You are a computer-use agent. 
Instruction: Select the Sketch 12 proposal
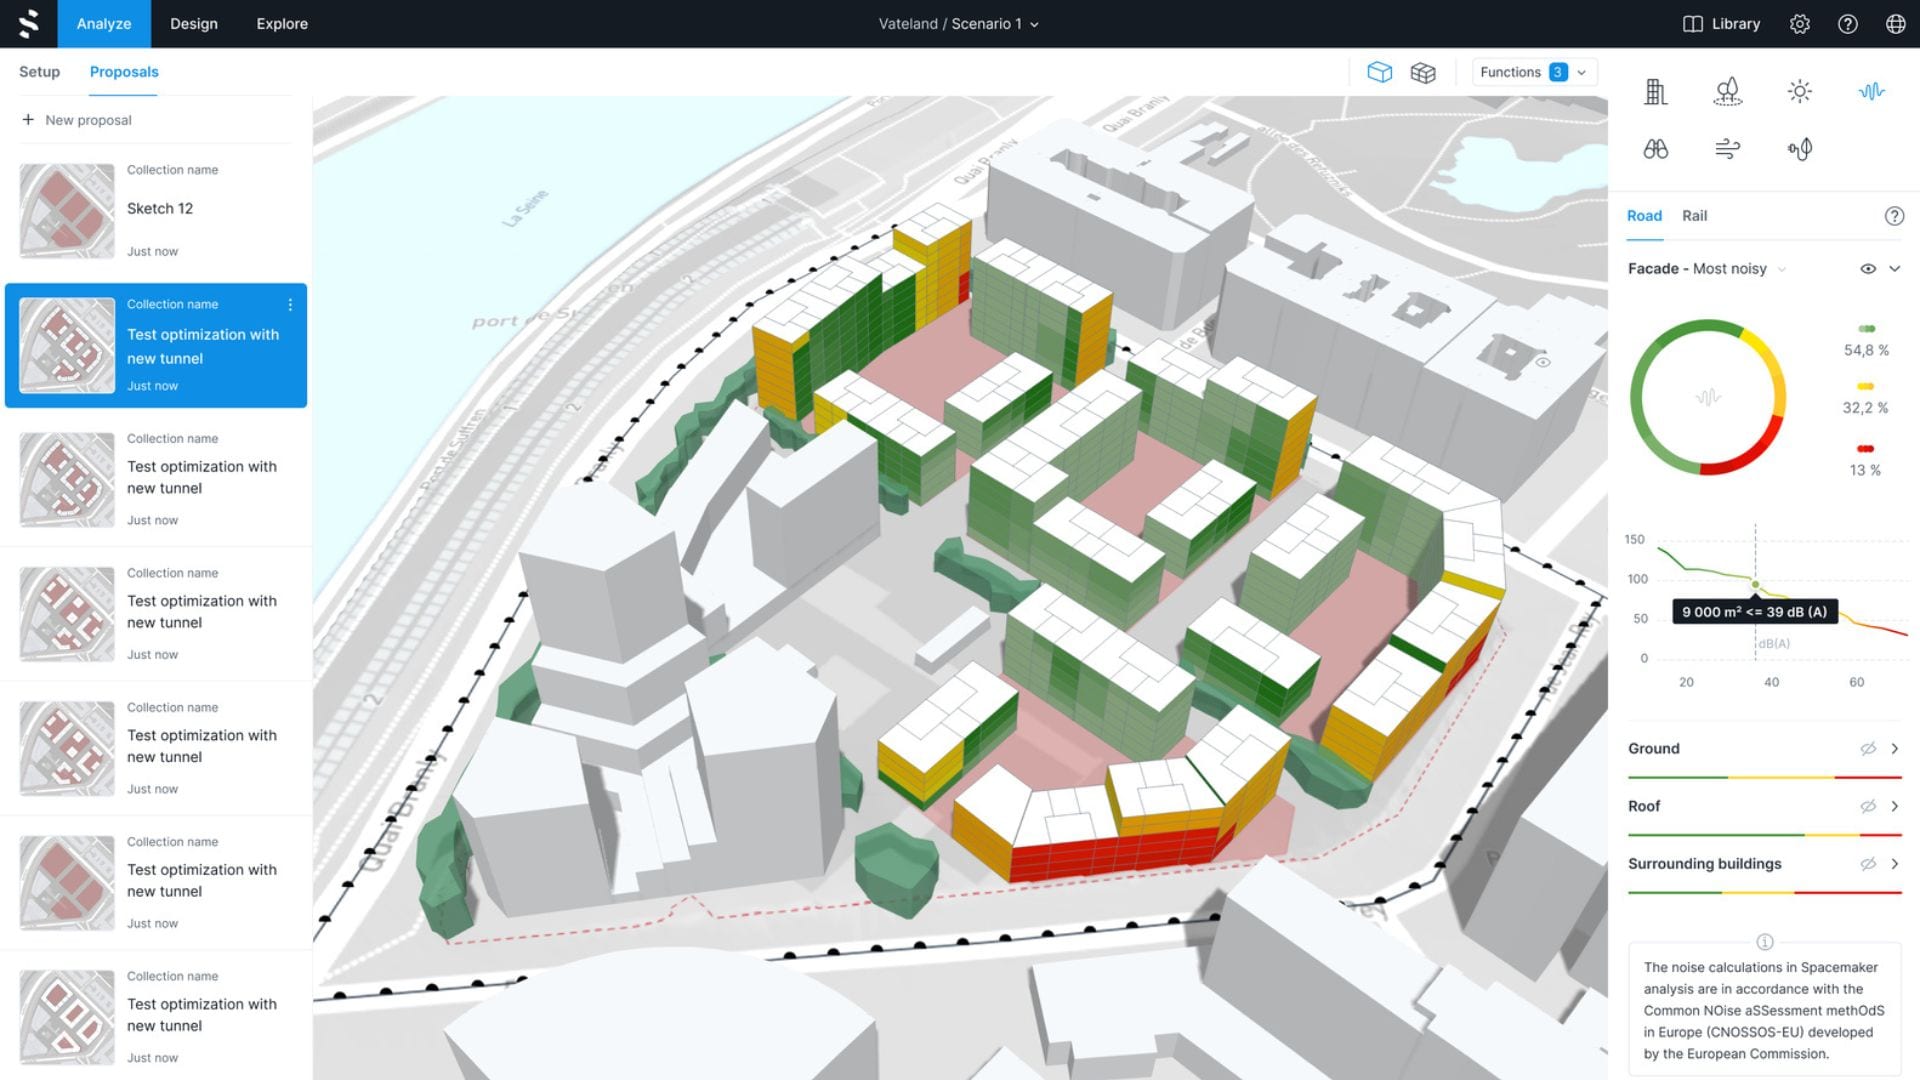click(x=156, y=210)
